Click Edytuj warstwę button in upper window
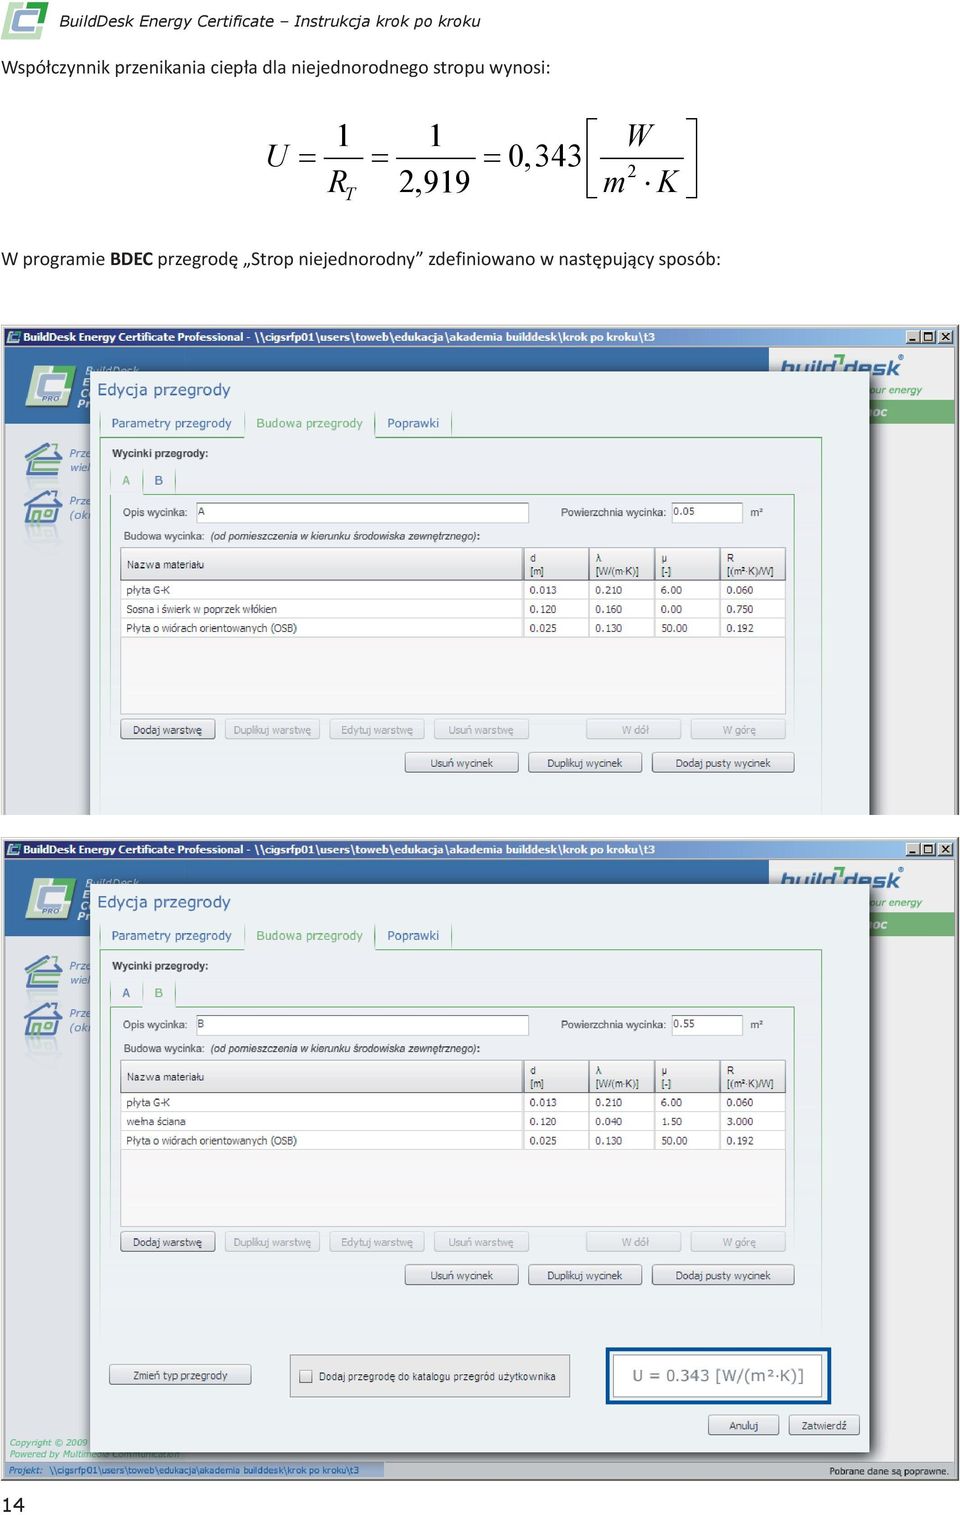The height and width of the screenshot is (1515, 960). pos(377,730)
